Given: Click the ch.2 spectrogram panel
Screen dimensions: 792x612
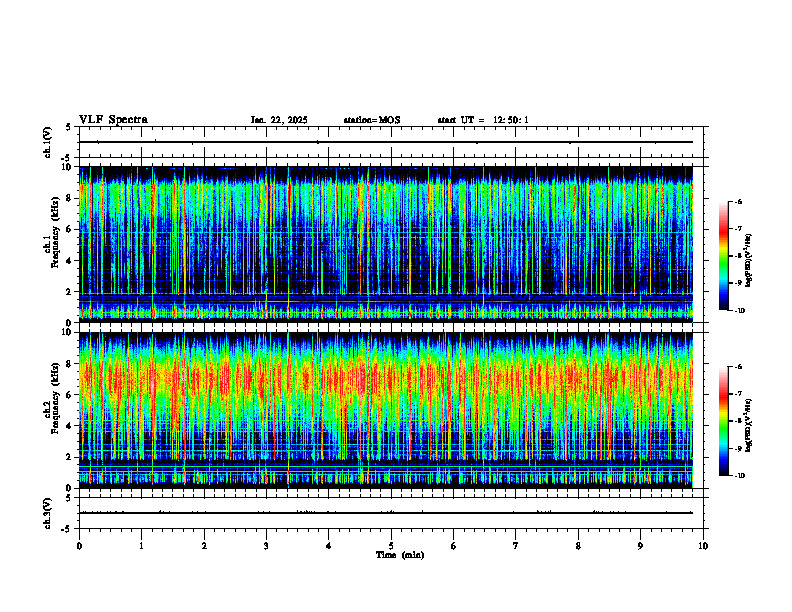Looking at the screenshot, I should click(386, 410).
